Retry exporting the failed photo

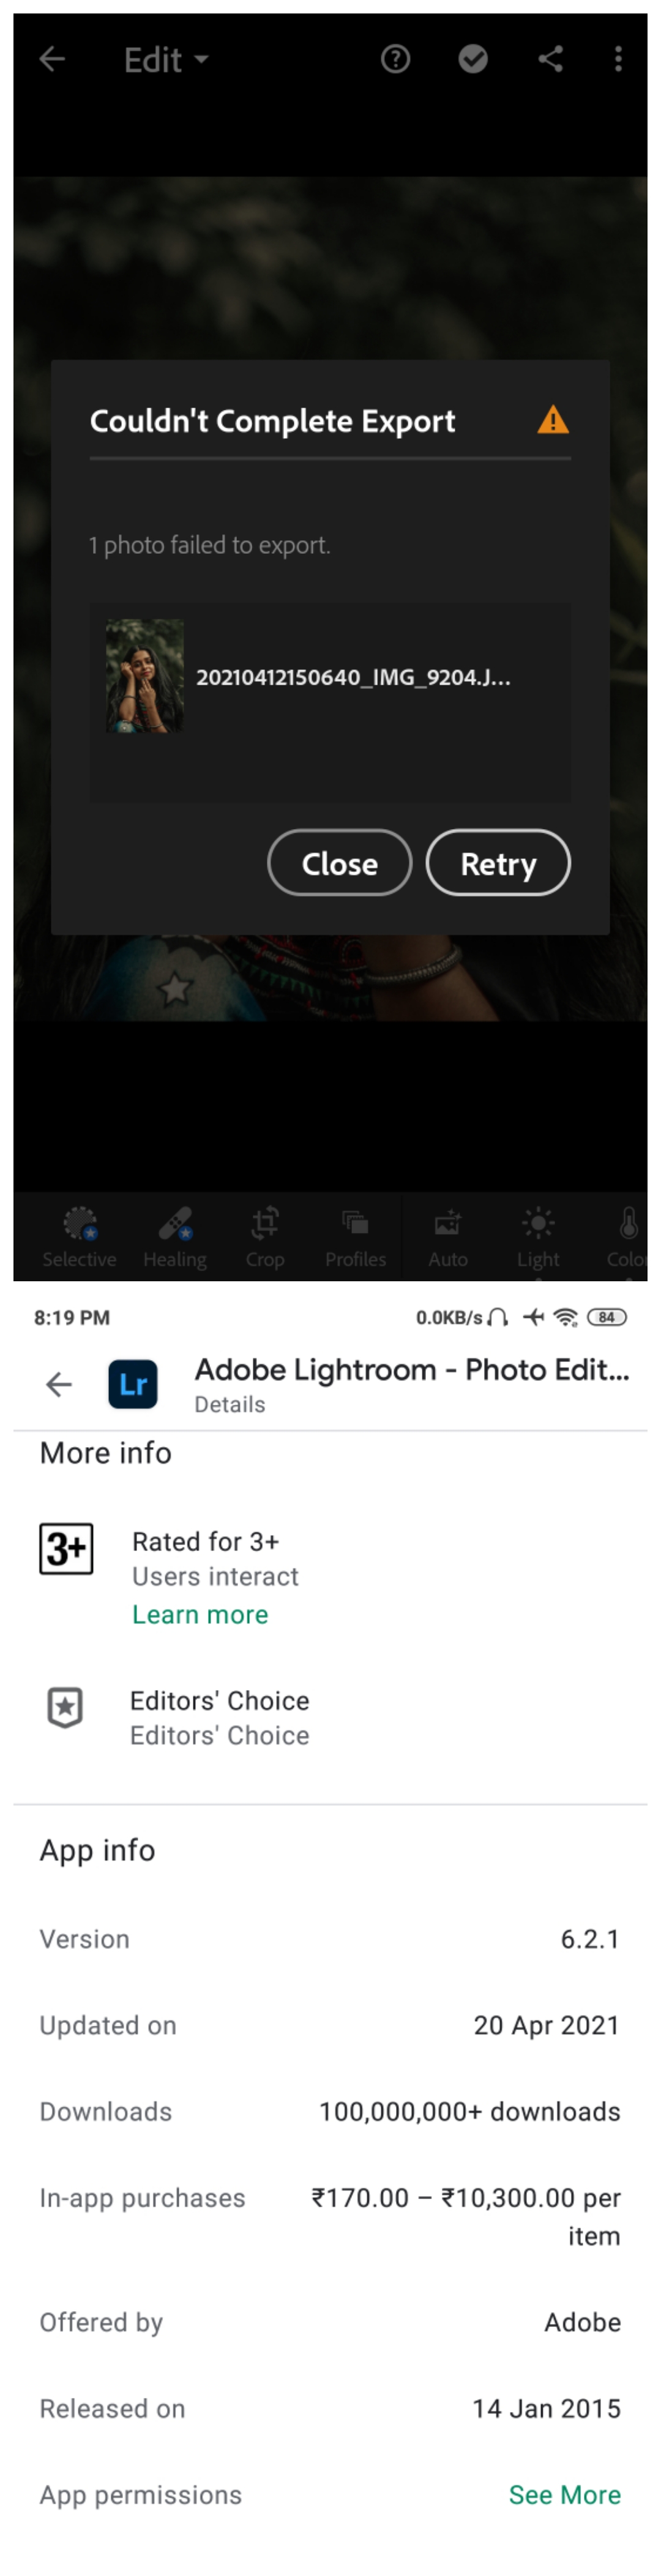click(498, 863)
